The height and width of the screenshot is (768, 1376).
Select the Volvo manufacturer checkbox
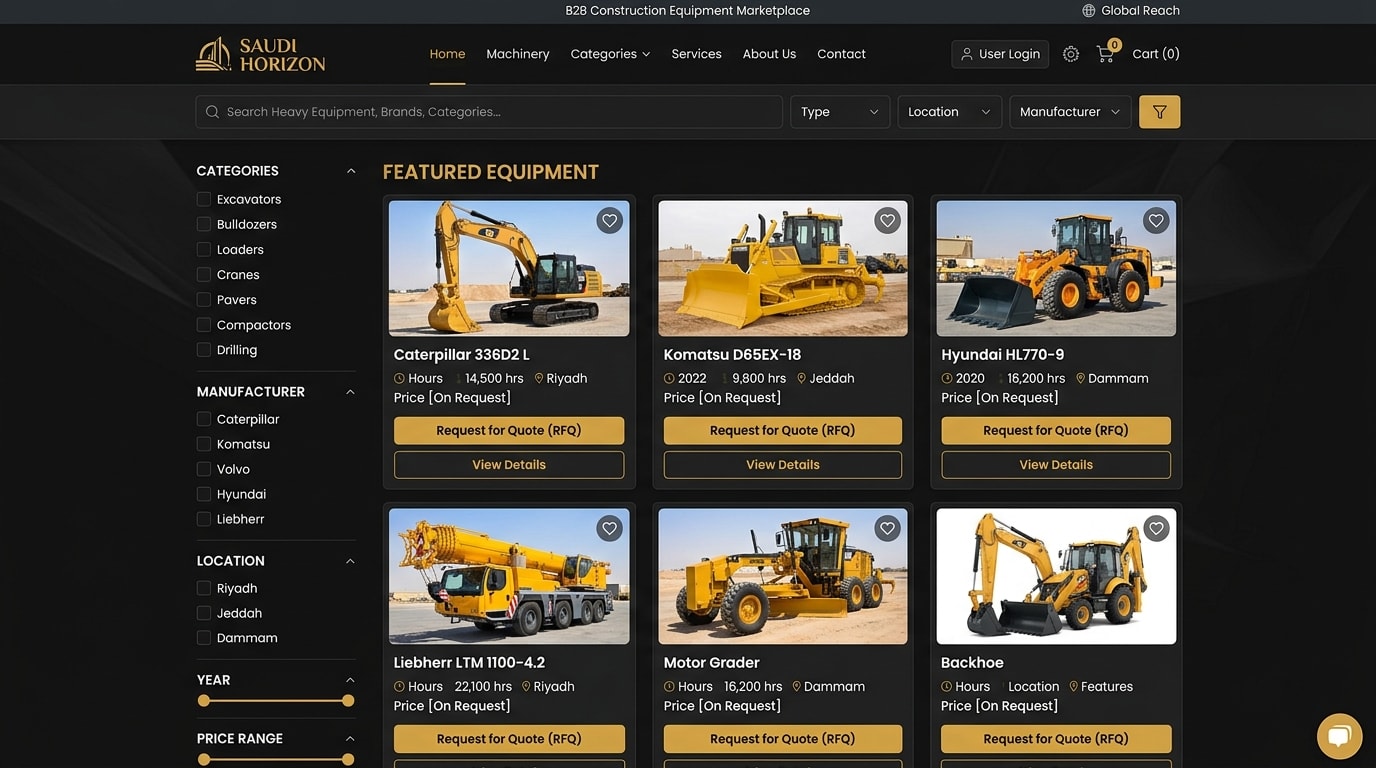204,469
